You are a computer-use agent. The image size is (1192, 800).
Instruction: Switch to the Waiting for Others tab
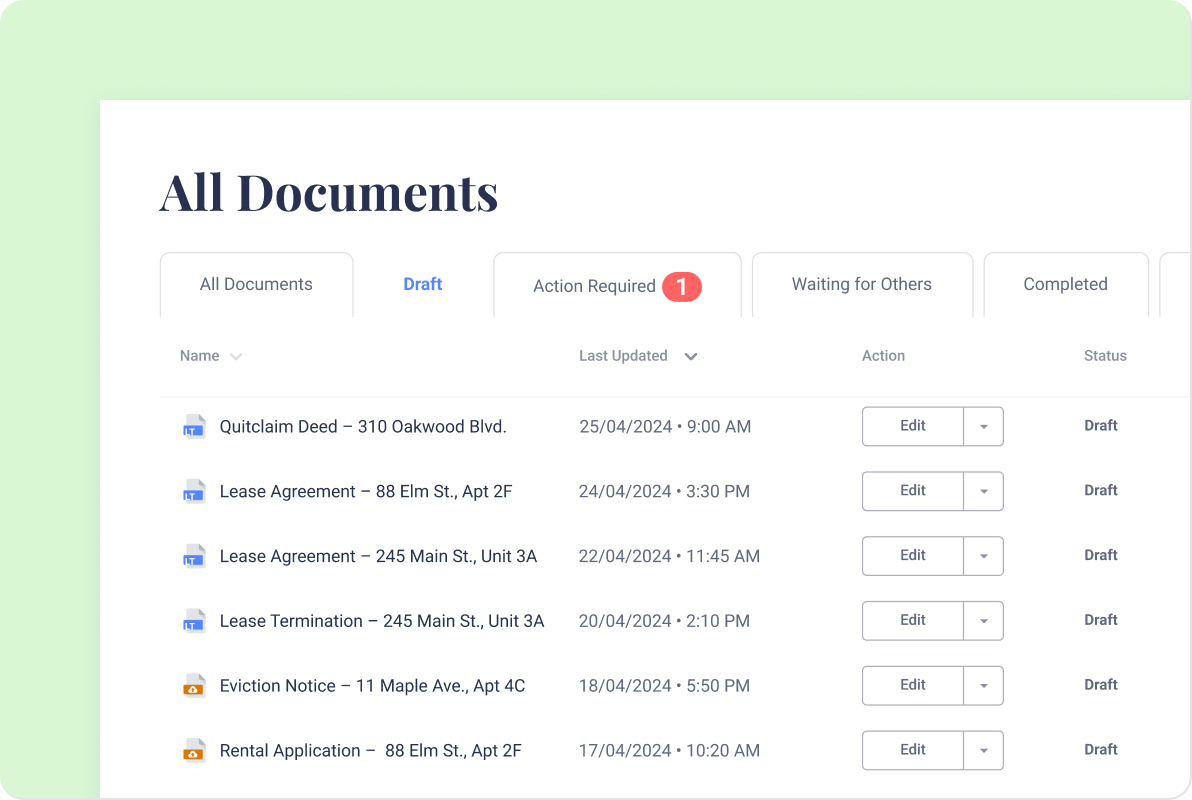(x=862, y=284)
